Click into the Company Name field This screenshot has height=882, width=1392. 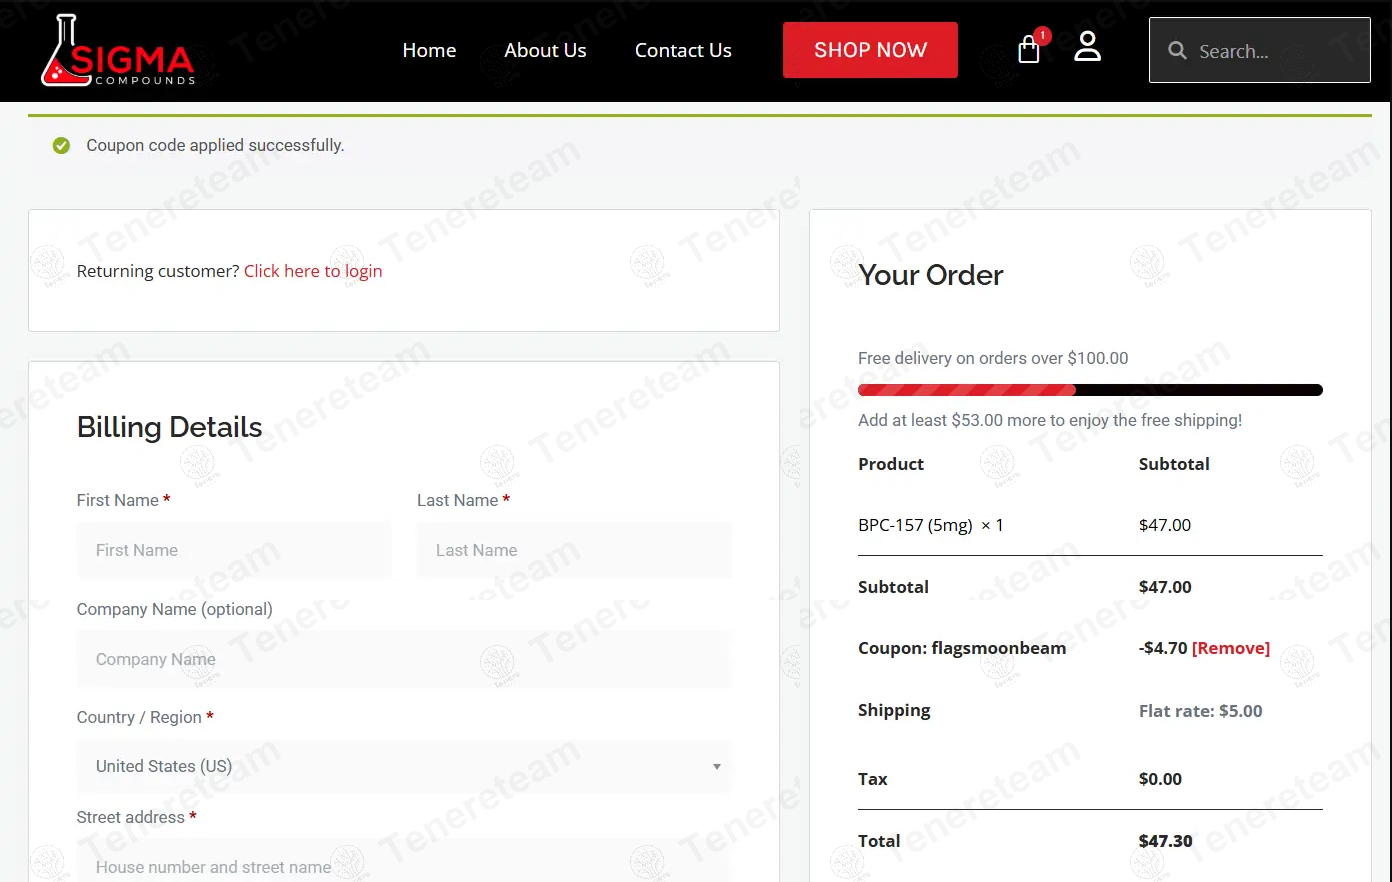coord(404,659)
